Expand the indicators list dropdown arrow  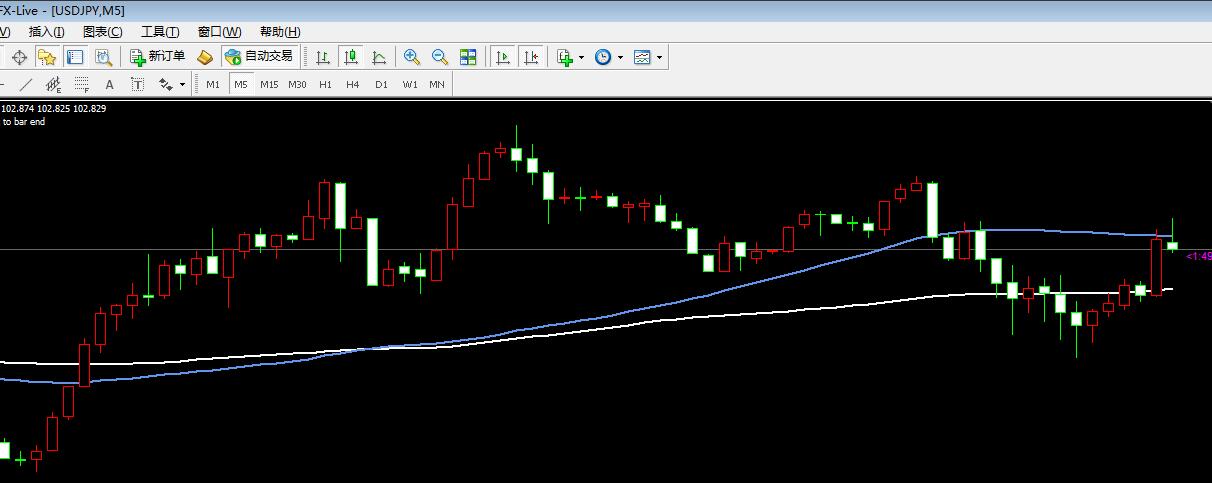[581, 57]
